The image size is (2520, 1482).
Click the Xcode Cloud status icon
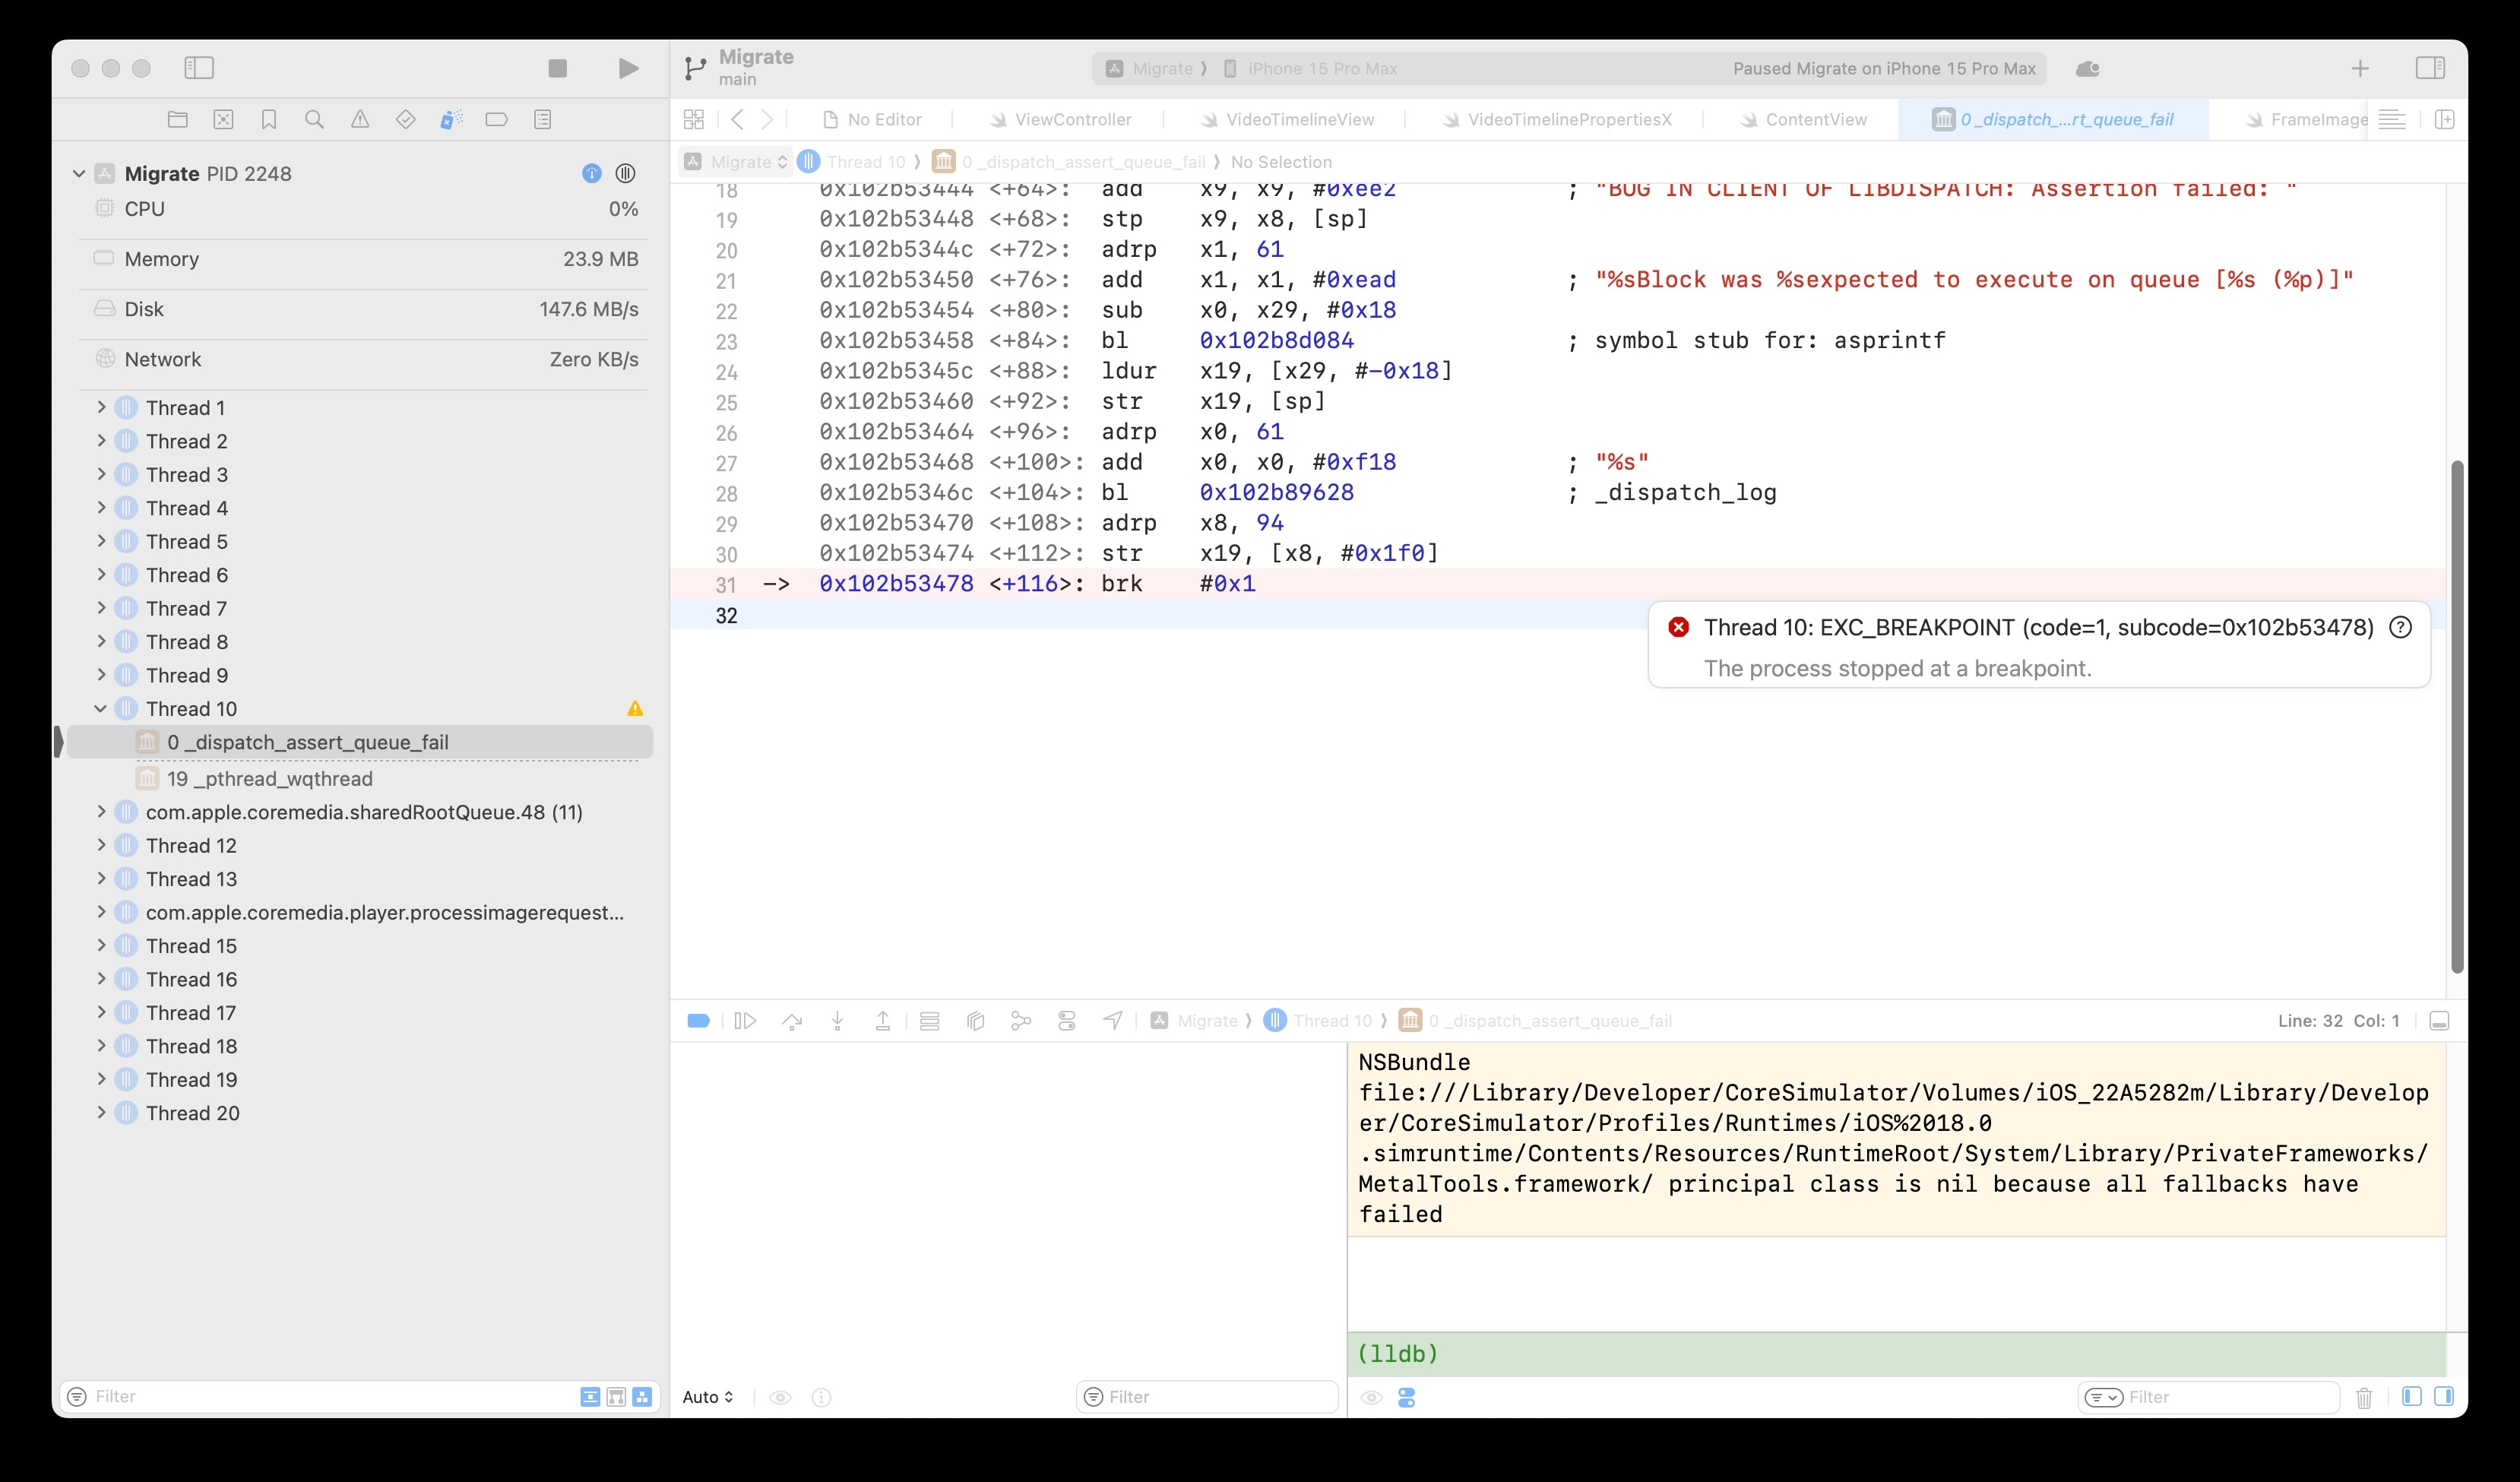pos(2088,69)
